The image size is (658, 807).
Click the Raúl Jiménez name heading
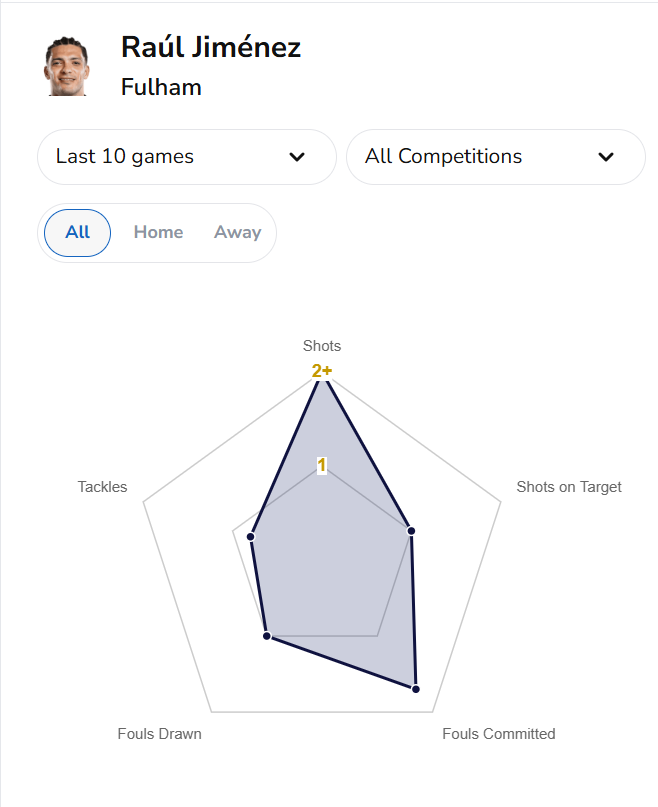tap(211, 47)
